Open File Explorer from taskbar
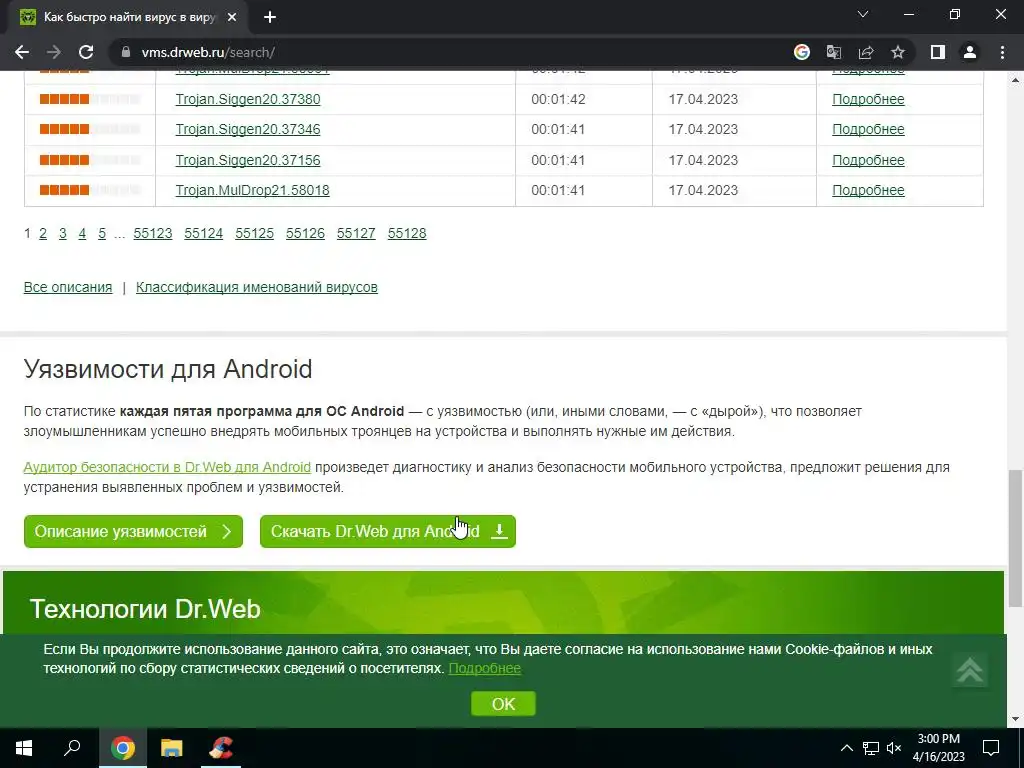 pos(172,748)
